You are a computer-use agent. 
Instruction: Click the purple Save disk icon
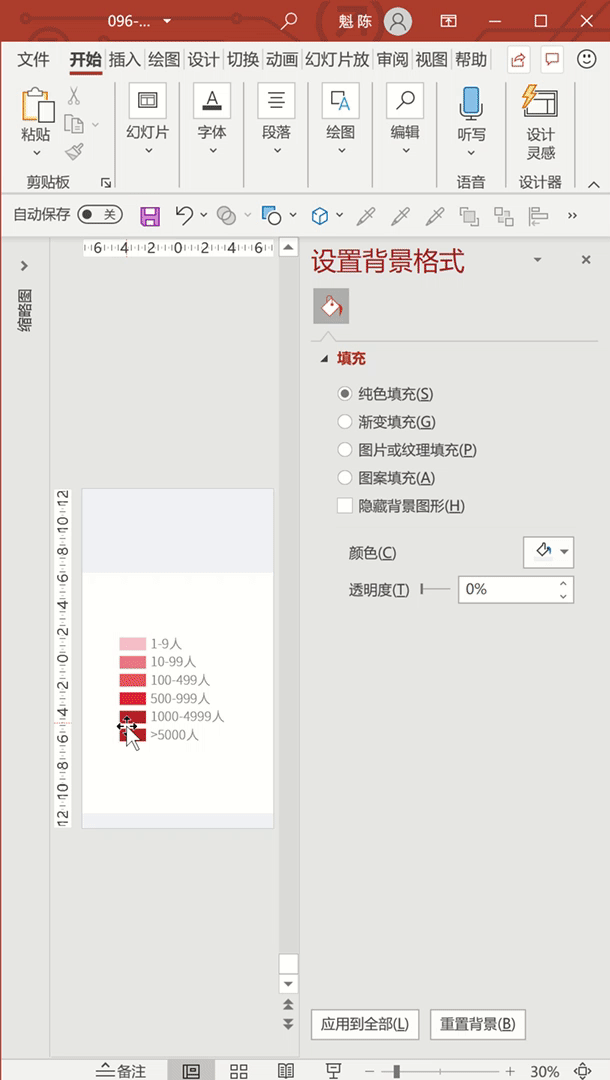149,216
